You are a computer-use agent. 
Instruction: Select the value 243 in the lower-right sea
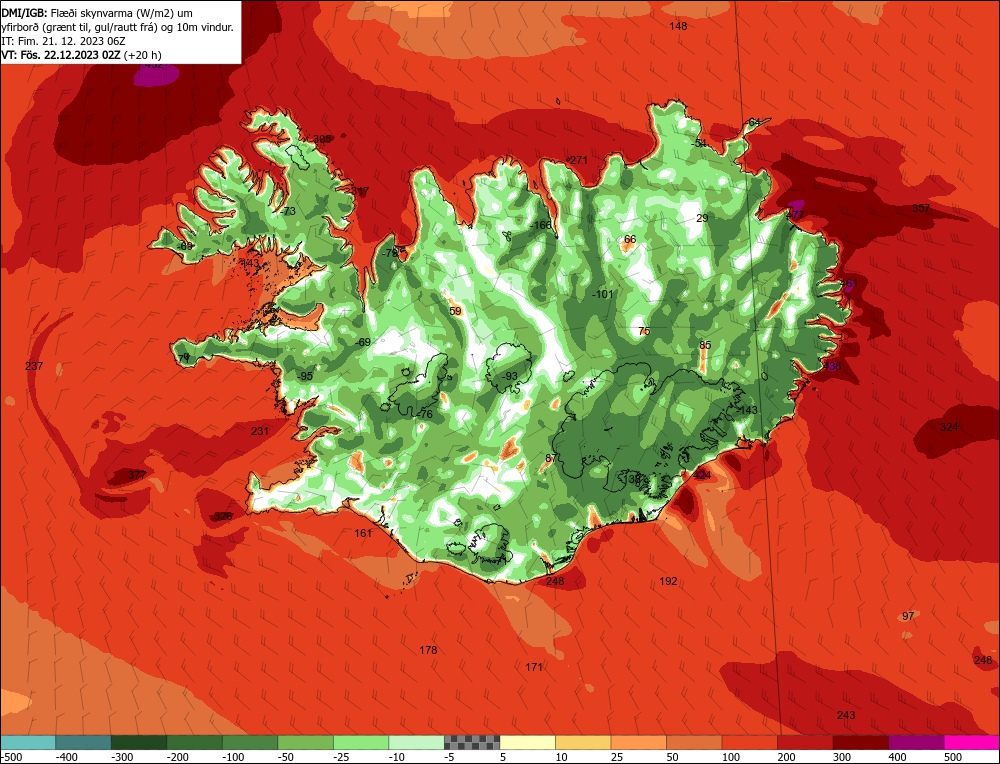(846, 715)
